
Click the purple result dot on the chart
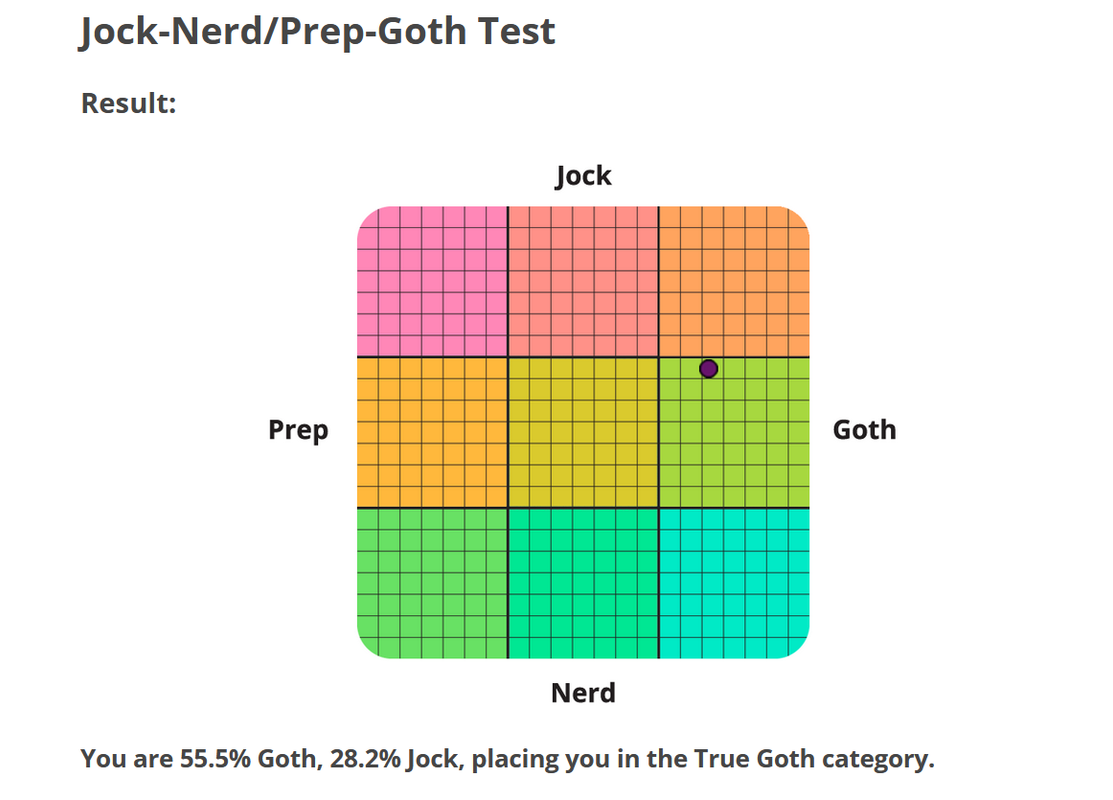pyautogui.click(x=708, y=369)
